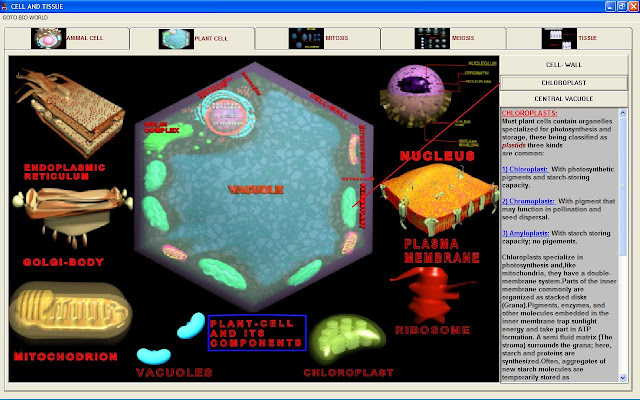
Task: Click the RIBOSOME label
Action: (x=433, y=330)
